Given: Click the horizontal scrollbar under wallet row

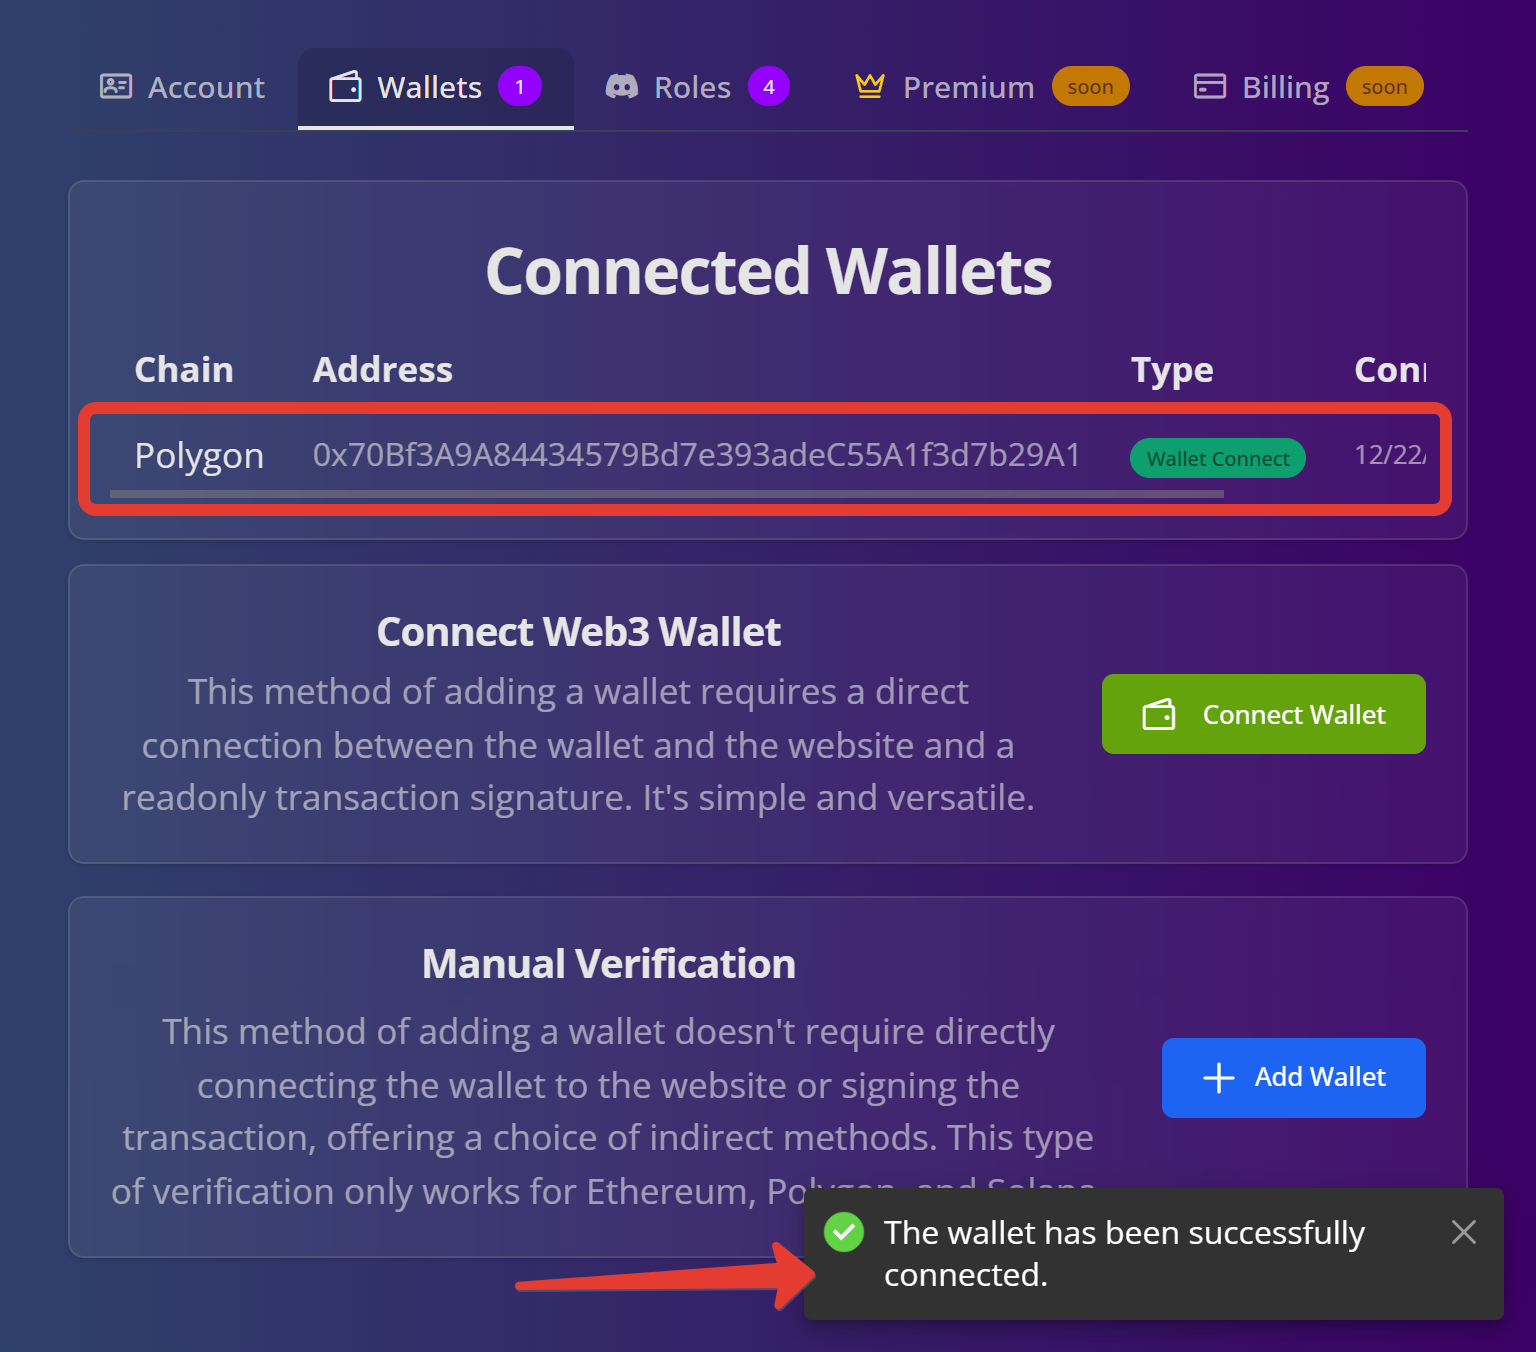Looking at the screenshot, I should 666,494.
